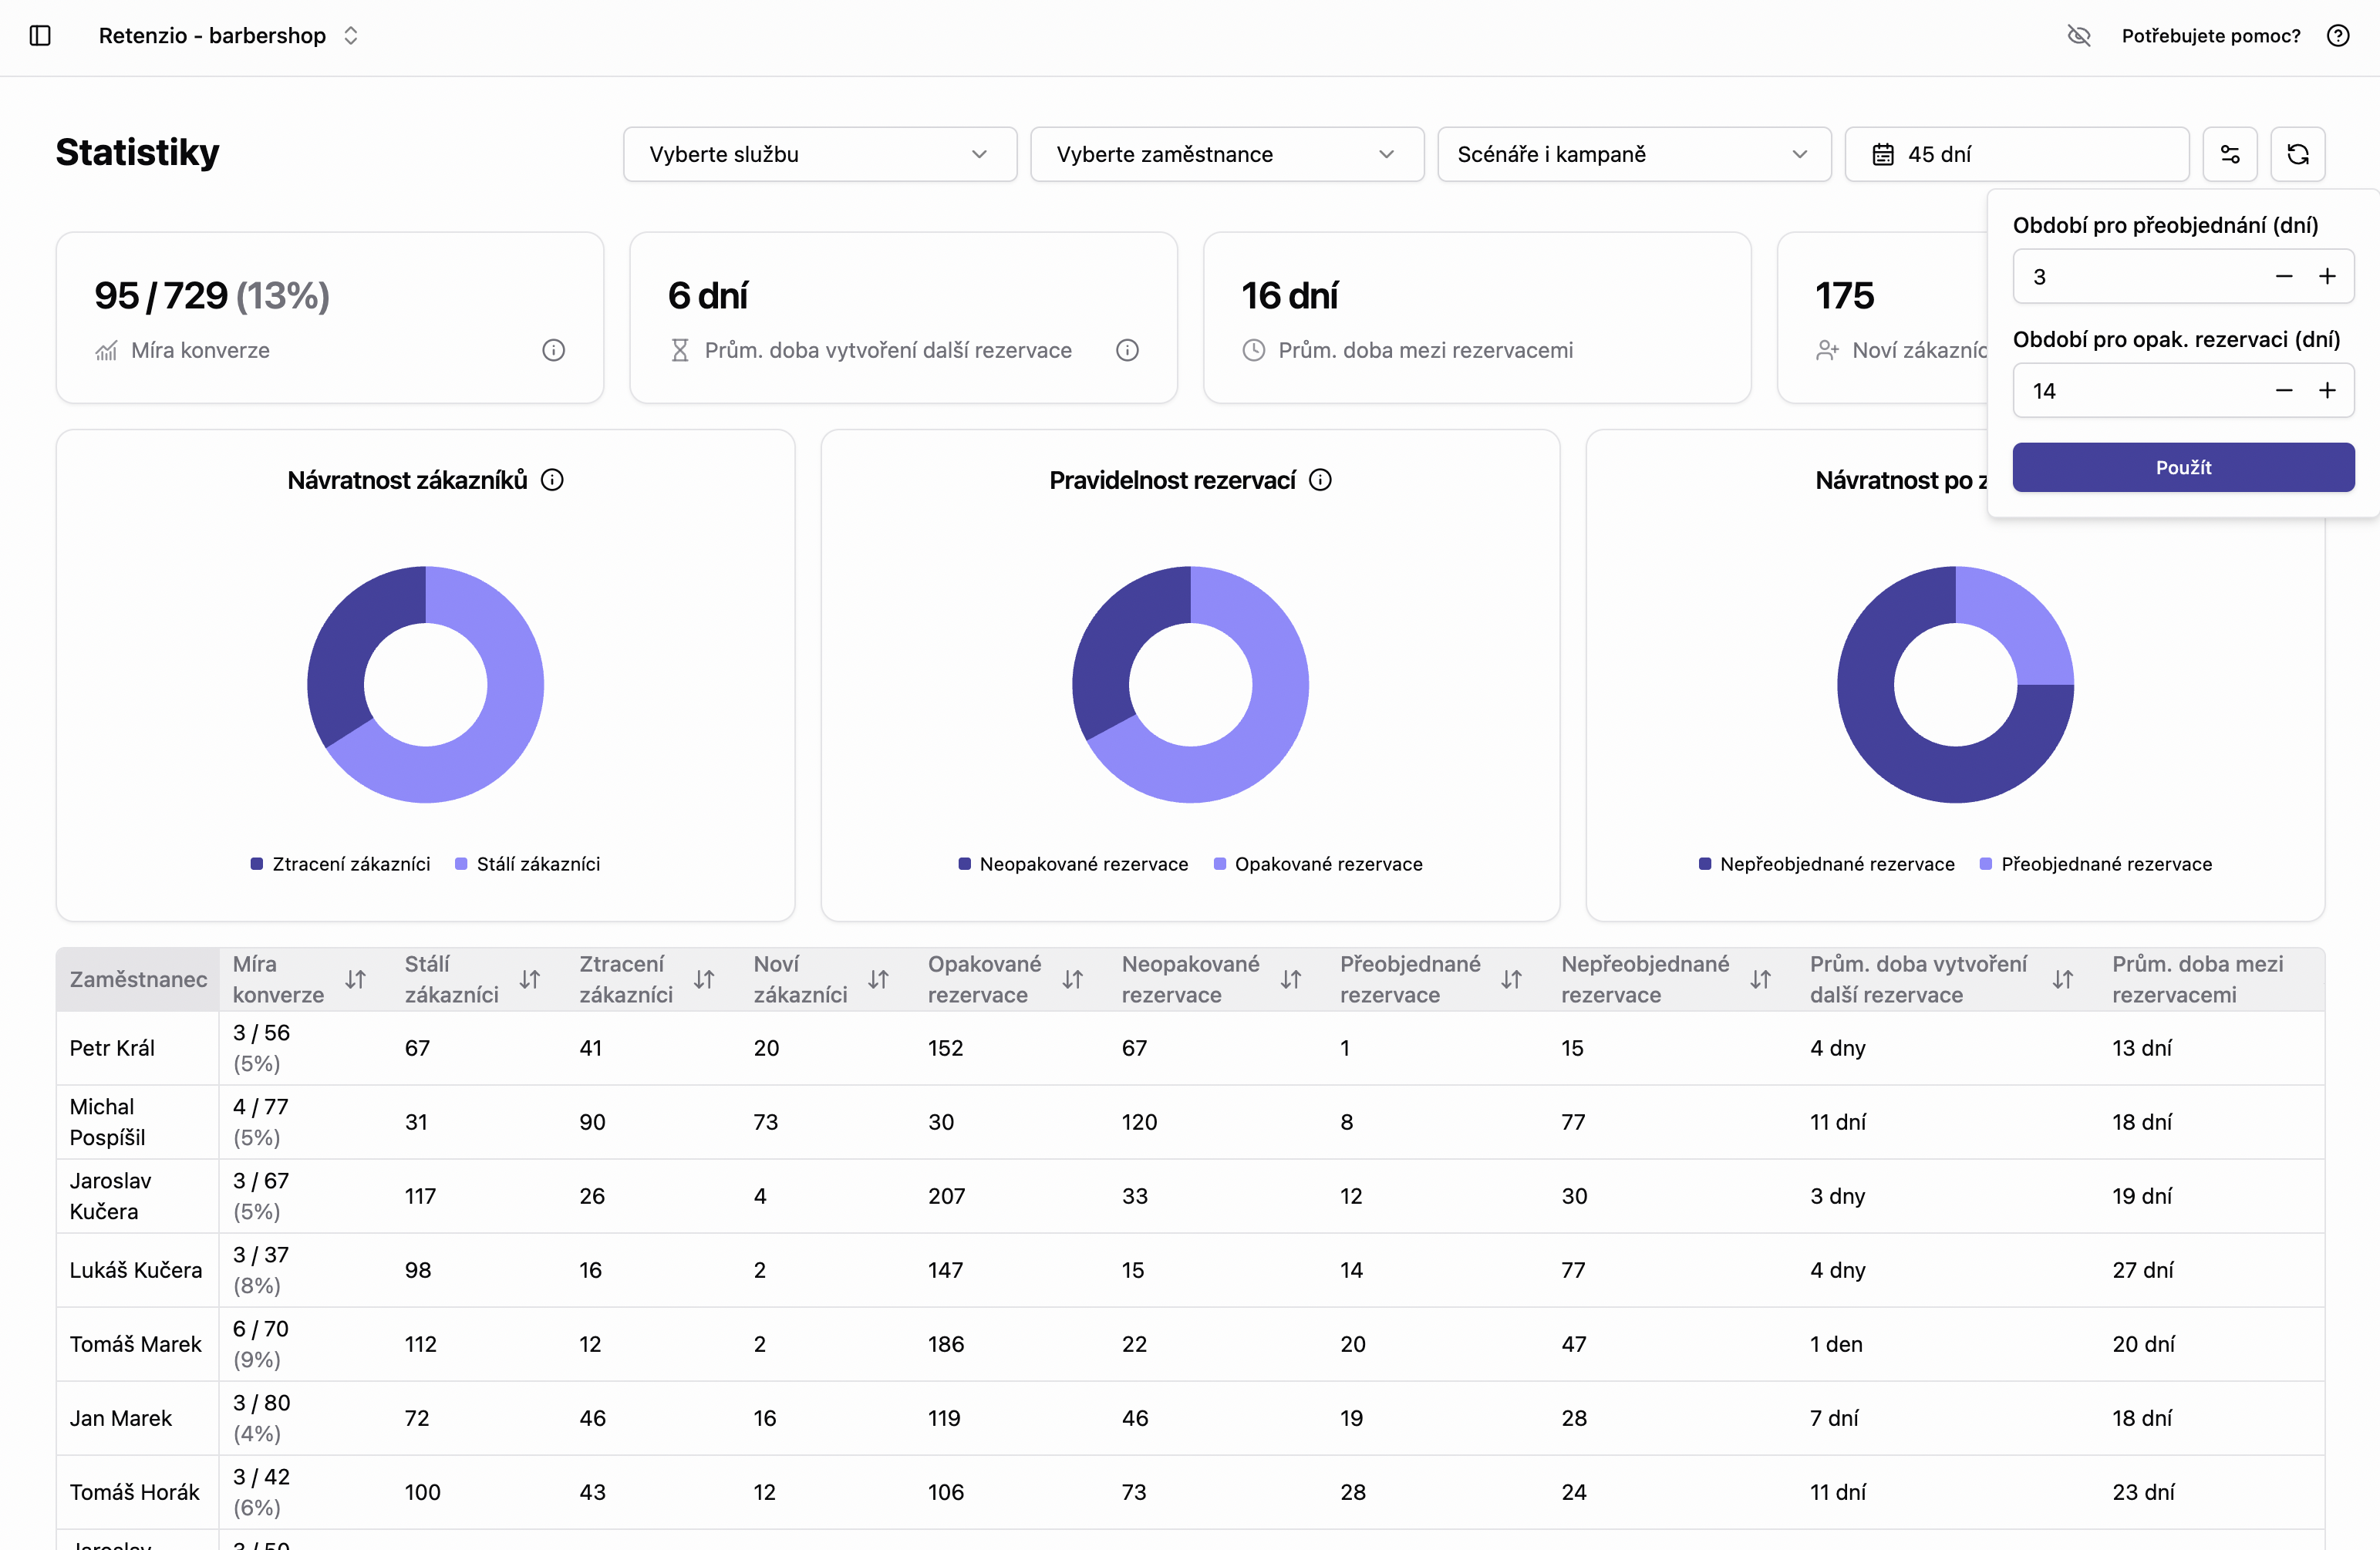Open the Vyberte službu dropdown
This screenshot has height=1550, width=2380.
click(818, 154)
